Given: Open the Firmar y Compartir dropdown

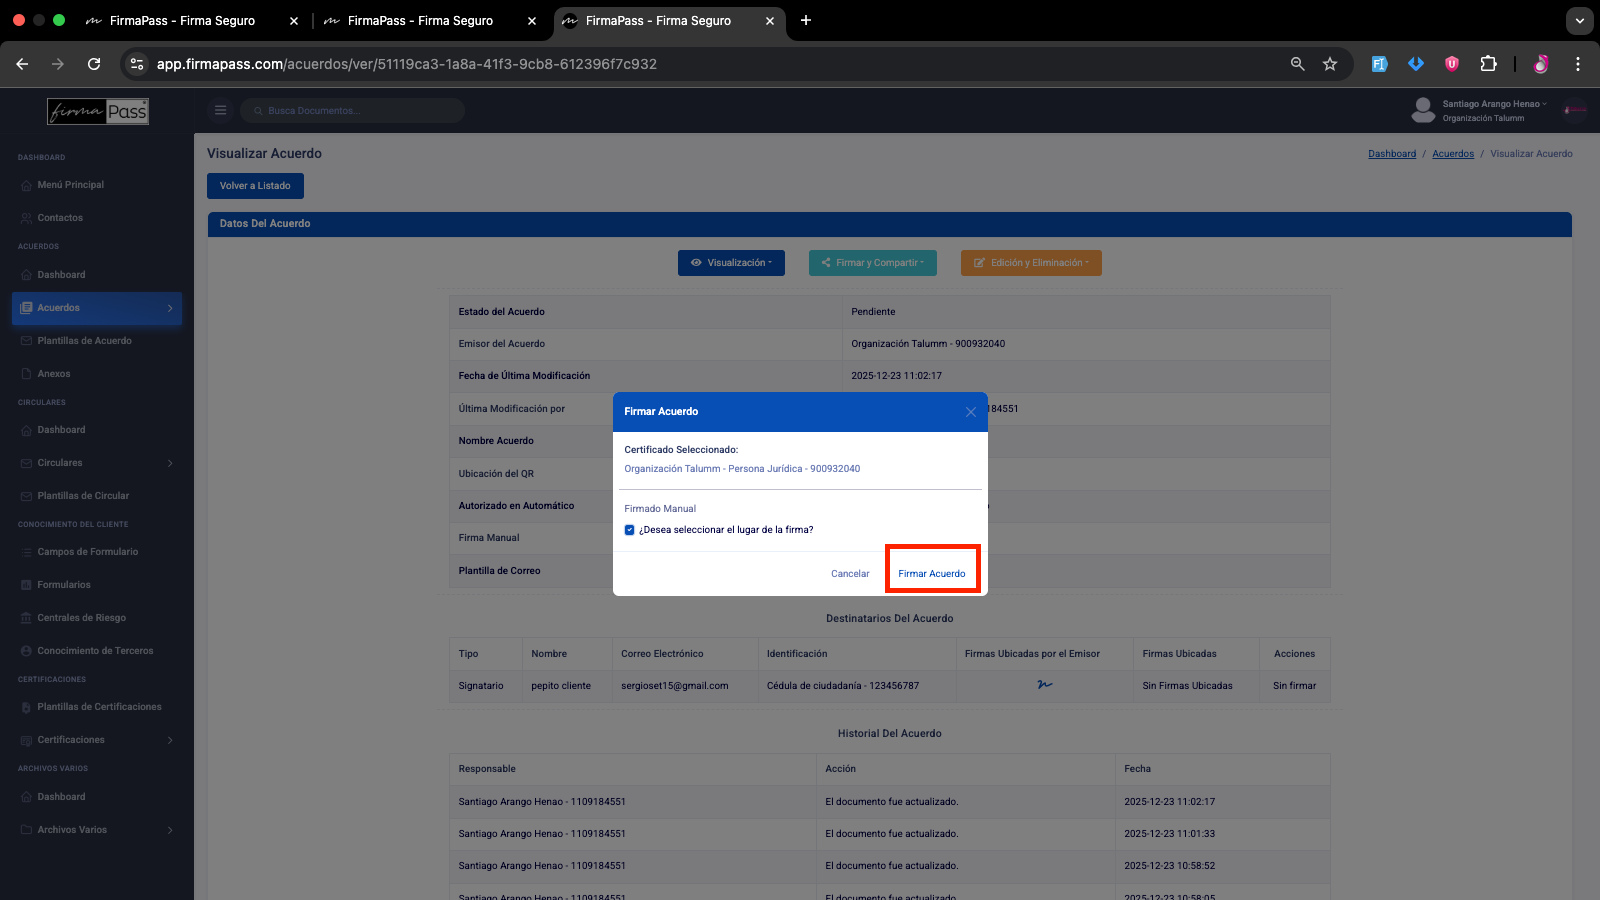Looking at the screenshot, I should pos(873,263).
